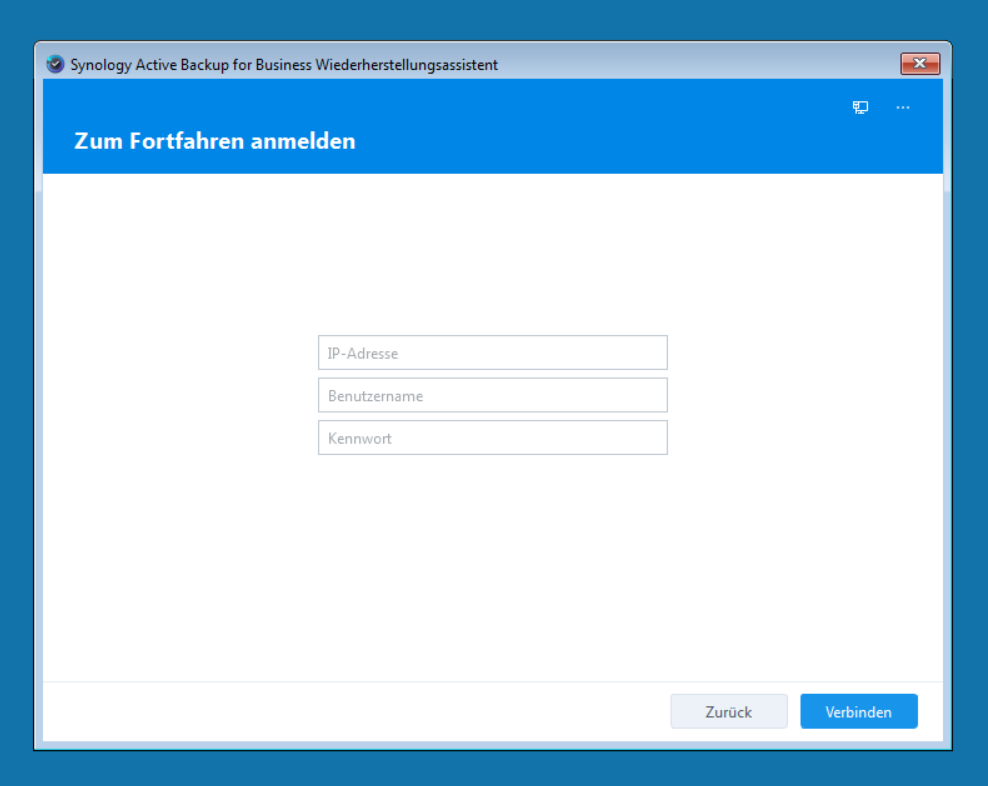Click the window title bar text
This screenshot has width=988, height=786.
(284, 65)
